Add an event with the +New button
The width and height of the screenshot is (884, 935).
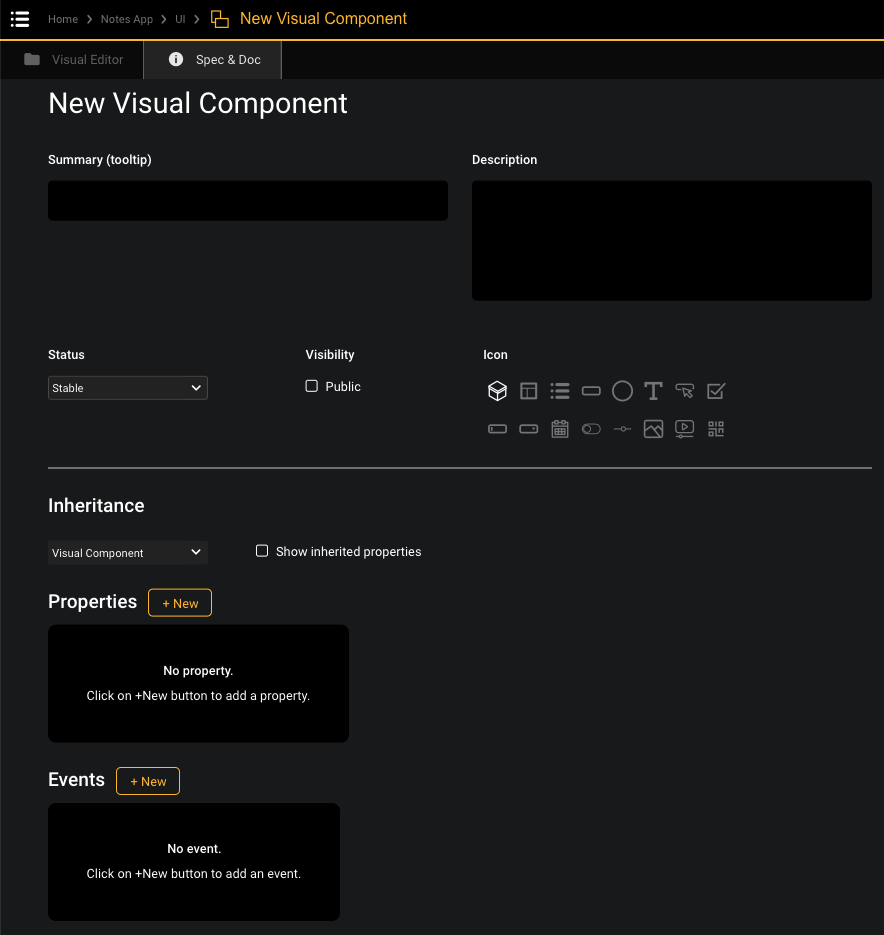[147, 781]
